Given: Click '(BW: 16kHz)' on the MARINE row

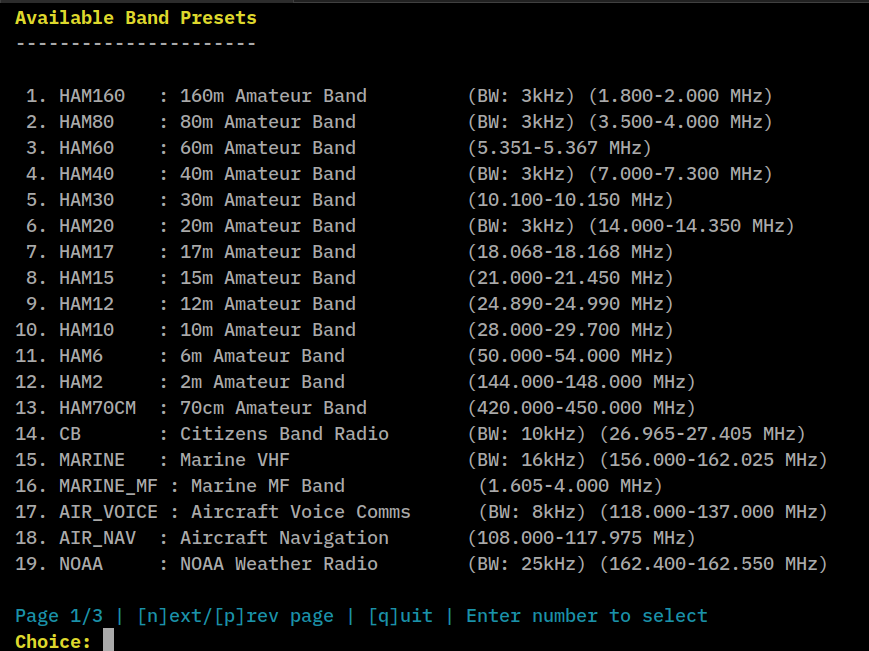Looking at the screenshot, I should 526,460.
